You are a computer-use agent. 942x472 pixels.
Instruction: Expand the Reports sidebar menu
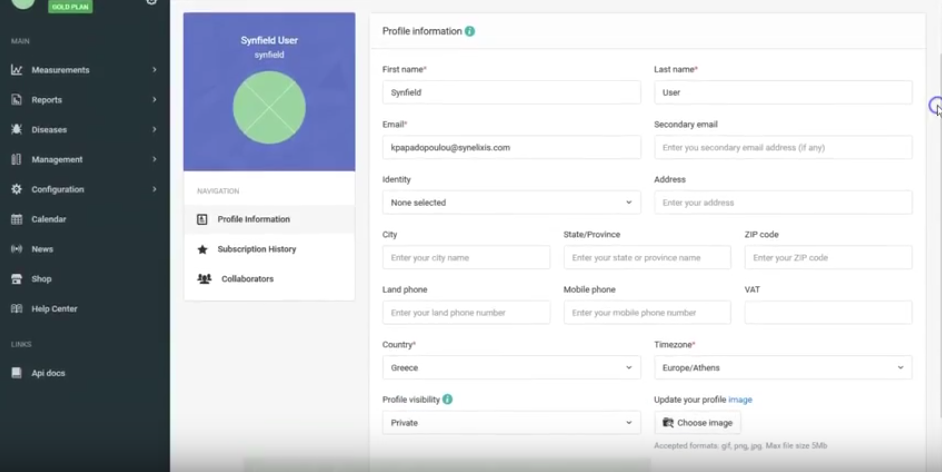point(154,100)
